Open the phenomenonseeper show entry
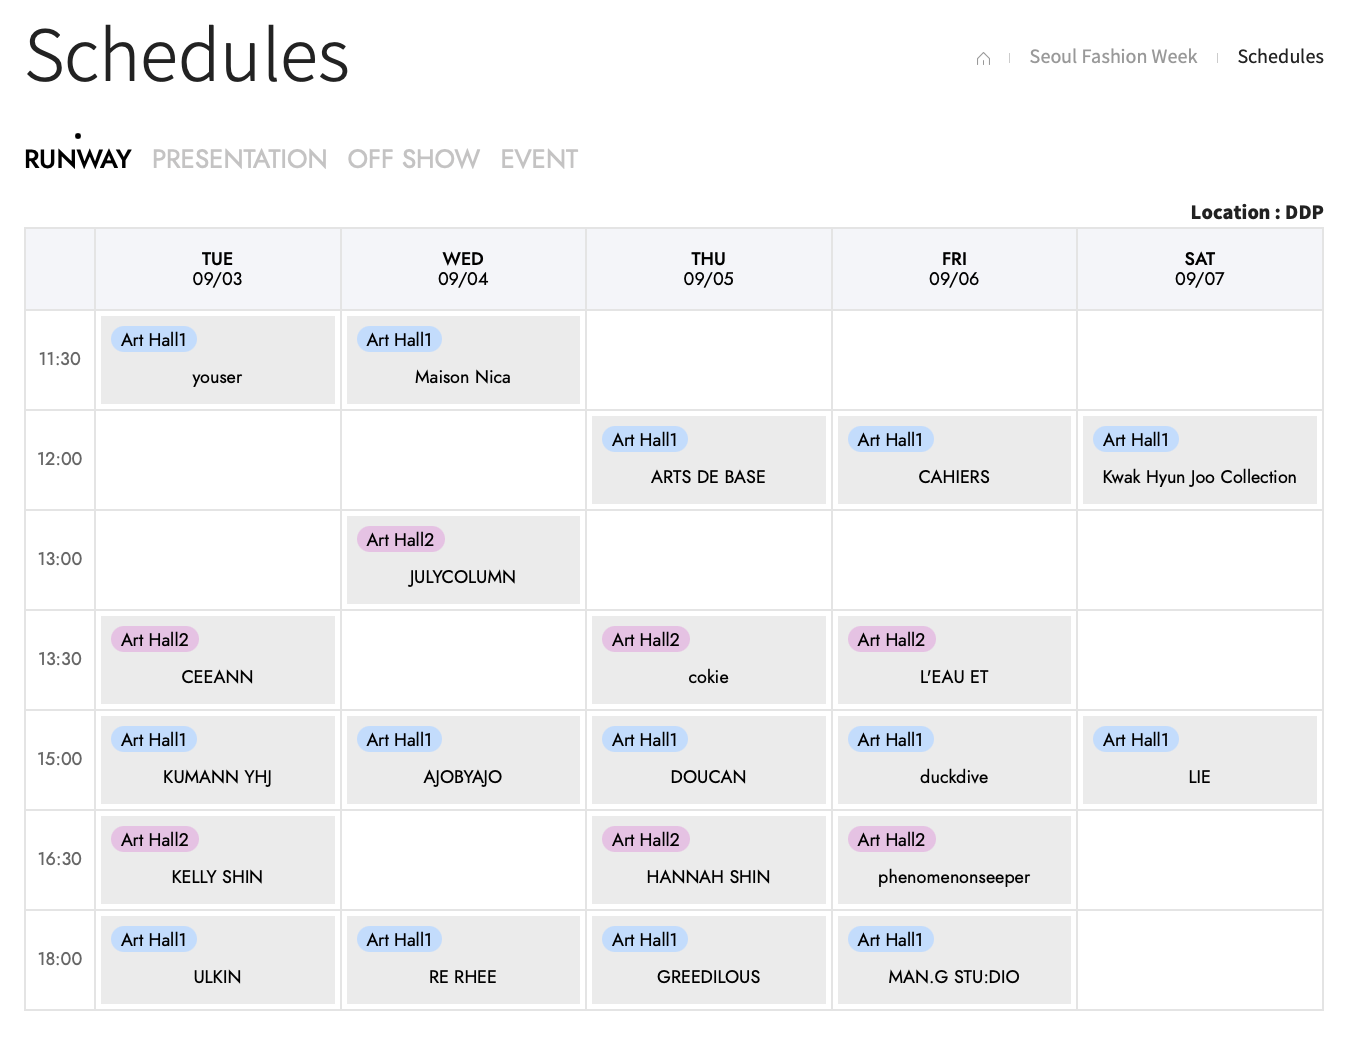This screenshot has width=1350, height=1038. pos(954,860)
